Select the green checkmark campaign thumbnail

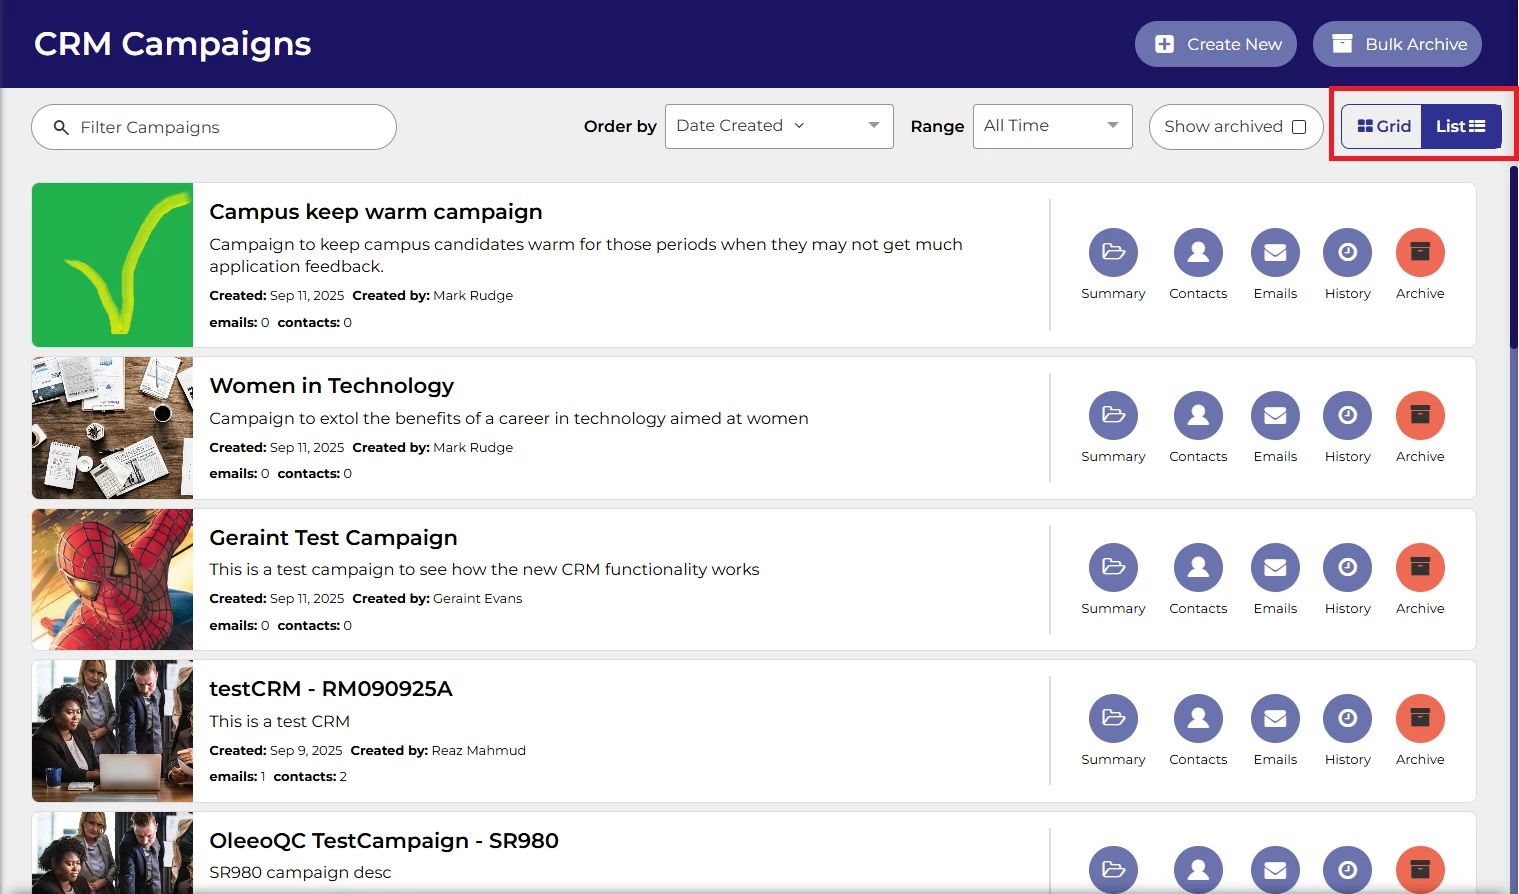tap(112, 265)
